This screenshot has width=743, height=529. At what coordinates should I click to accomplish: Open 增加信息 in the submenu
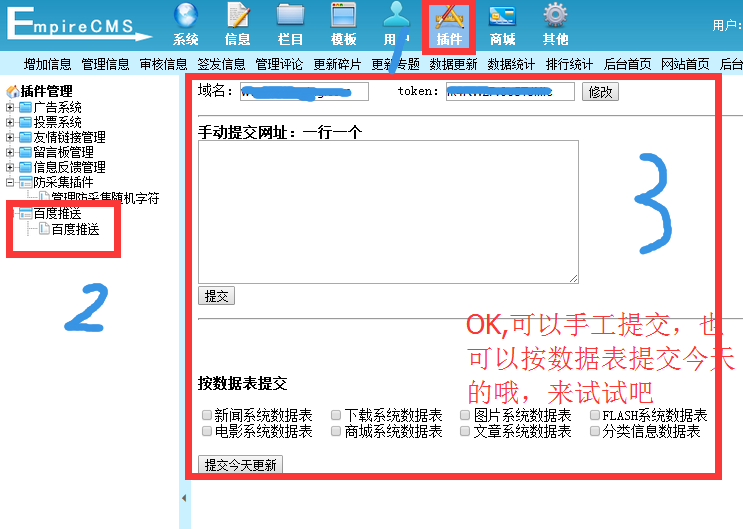click(47, 64)
